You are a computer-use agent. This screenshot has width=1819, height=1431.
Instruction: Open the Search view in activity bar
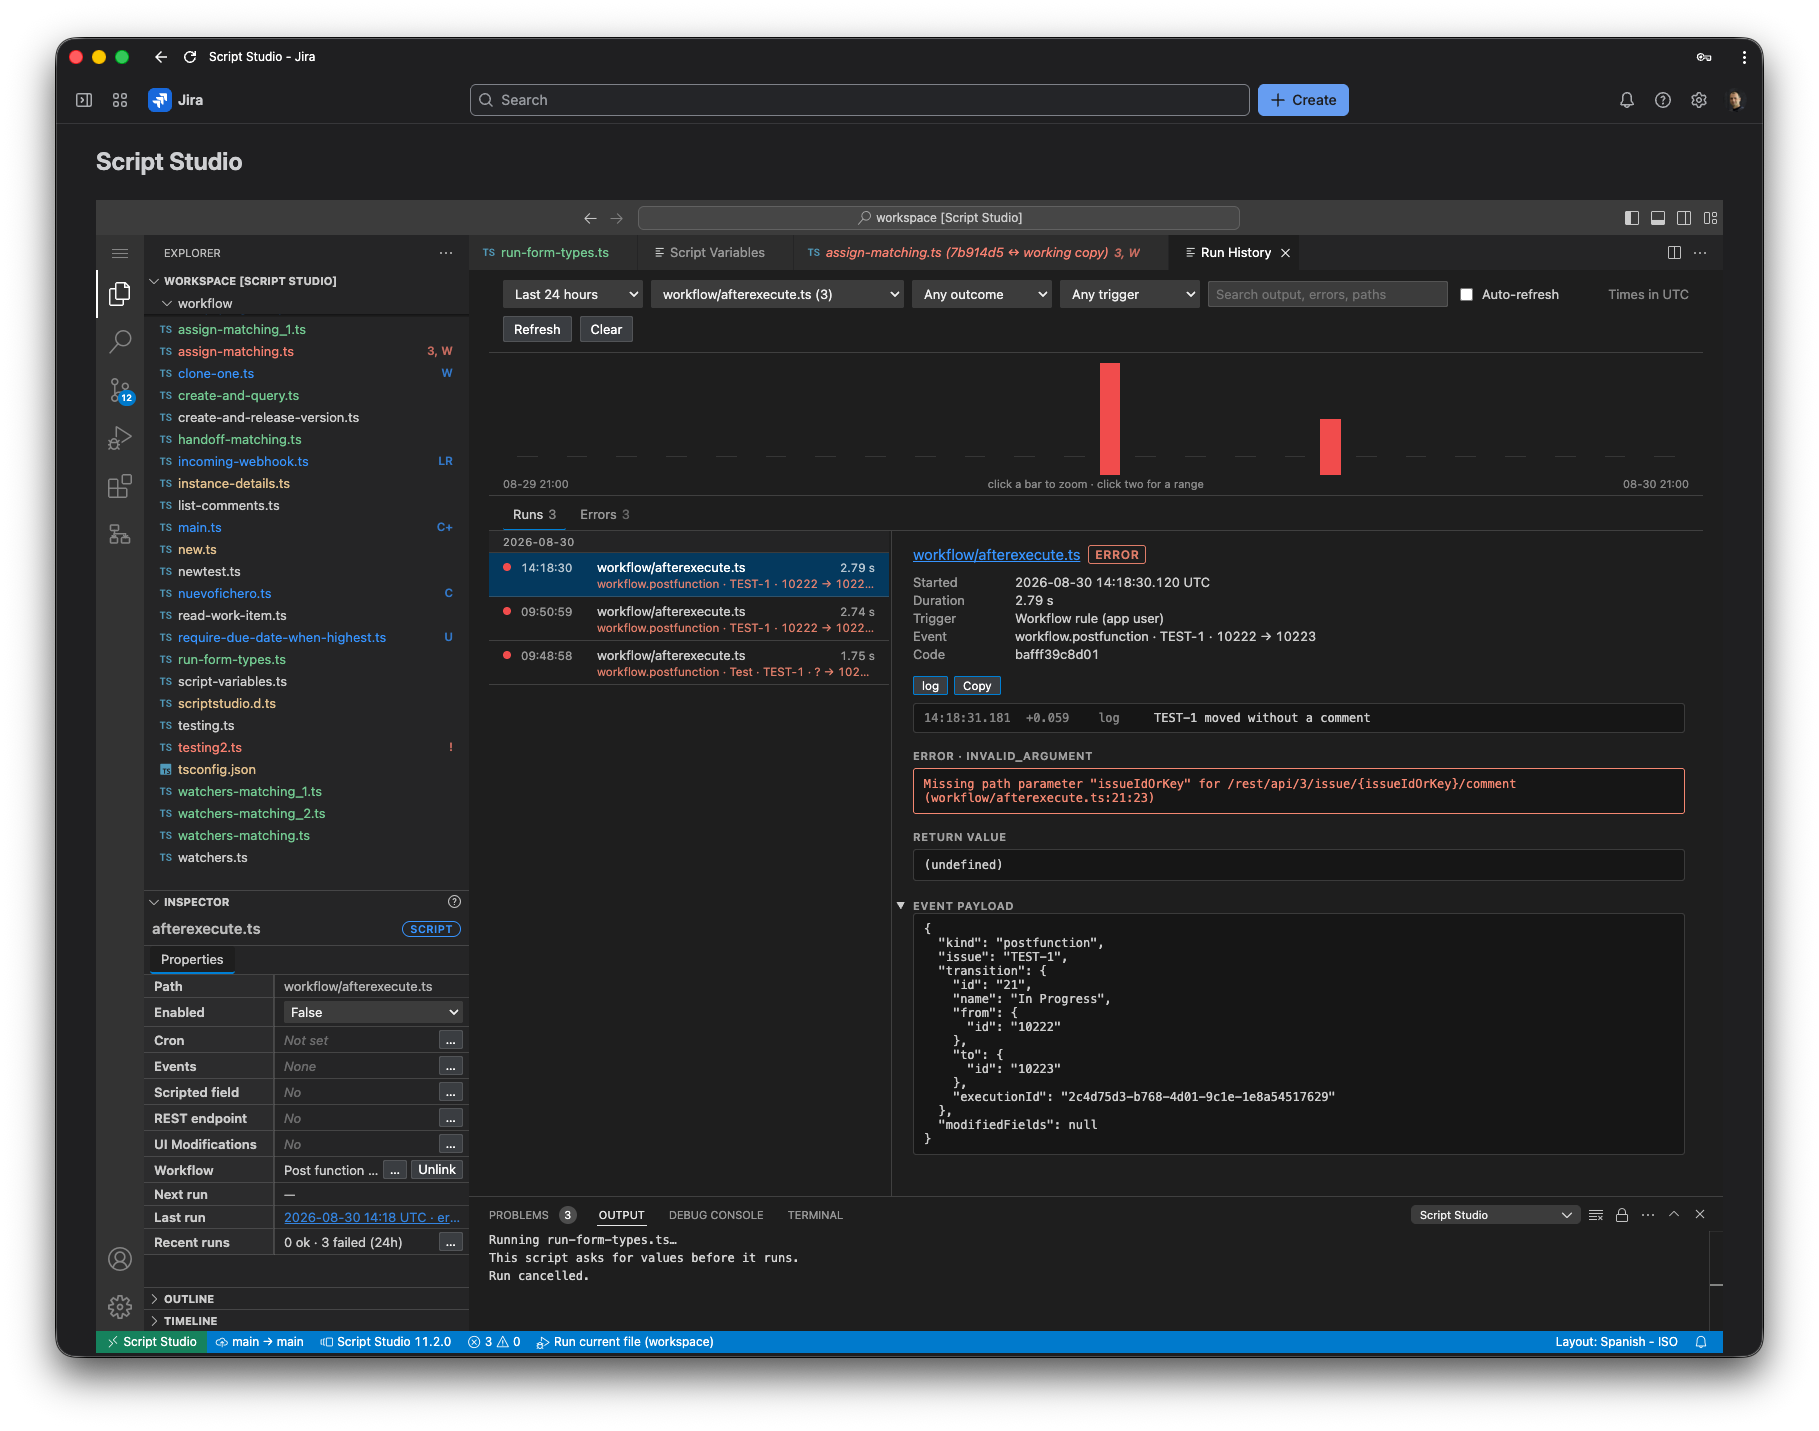pyautogui.click(x=120, y=341)
